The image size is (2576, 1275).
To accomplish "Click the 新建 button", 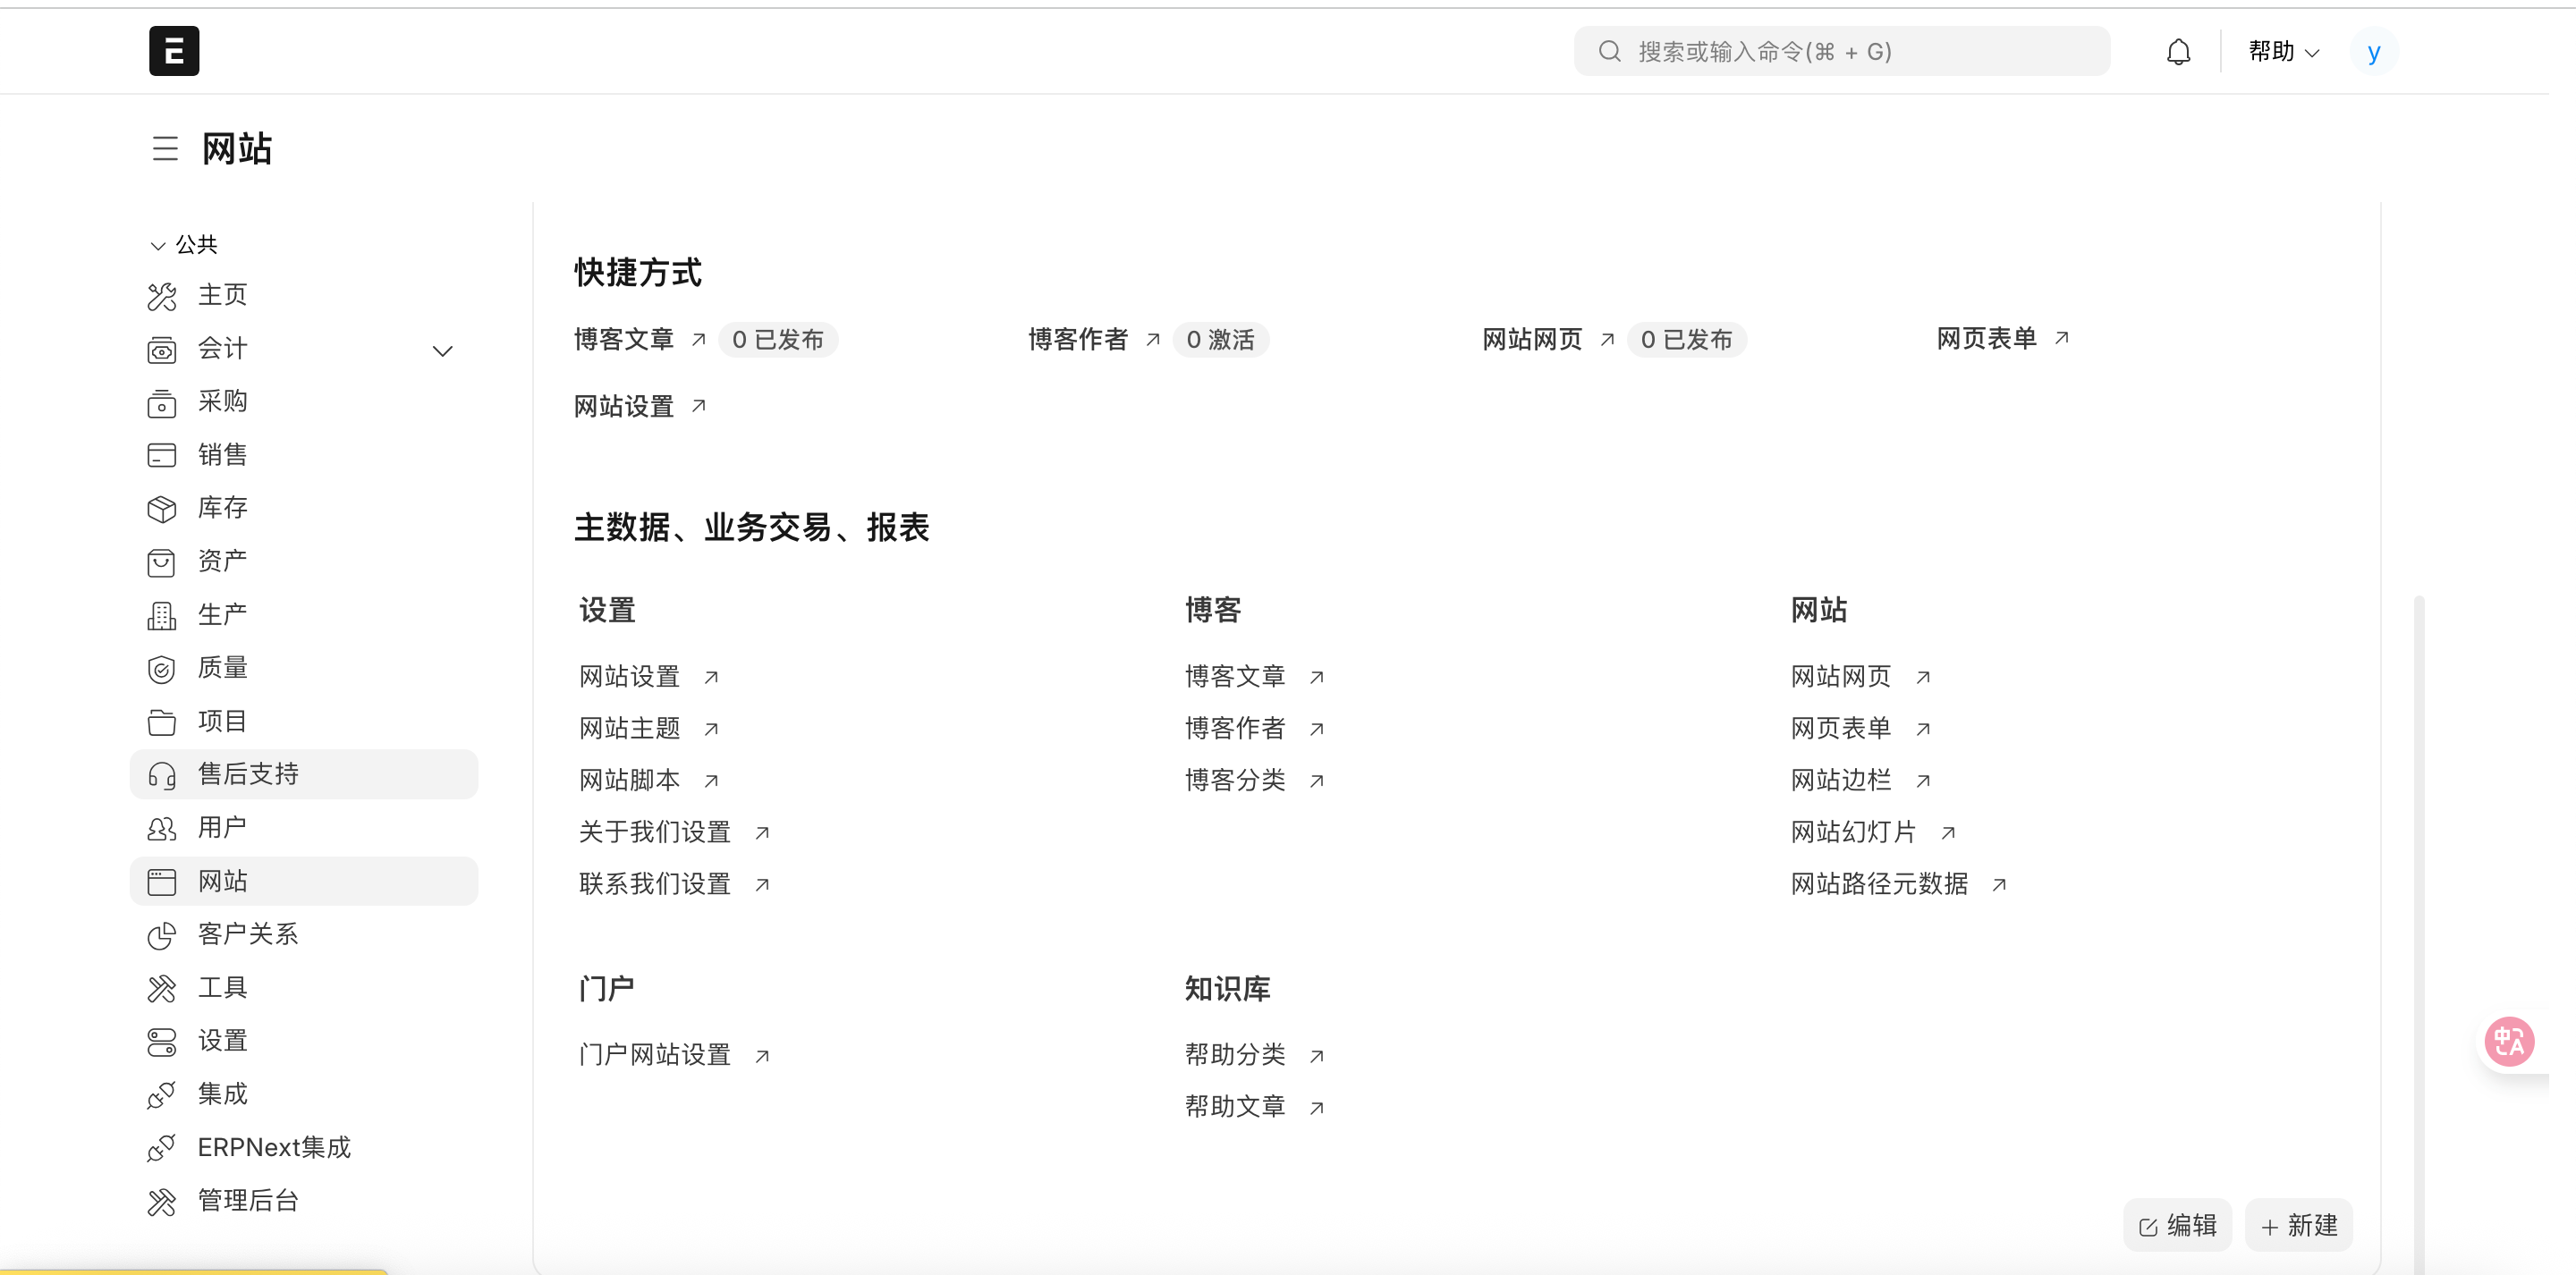I will [2298, 1225].
